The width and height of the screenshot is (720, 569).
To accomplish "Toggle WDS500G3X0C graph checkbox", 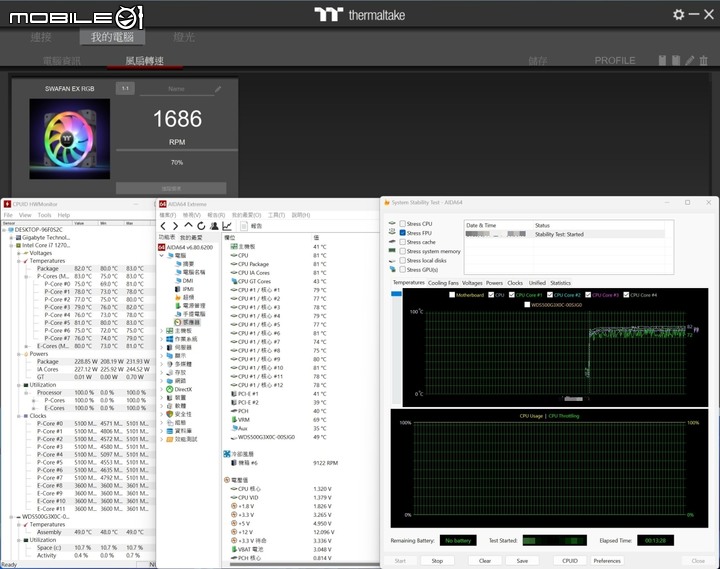I will click(527, 304).
